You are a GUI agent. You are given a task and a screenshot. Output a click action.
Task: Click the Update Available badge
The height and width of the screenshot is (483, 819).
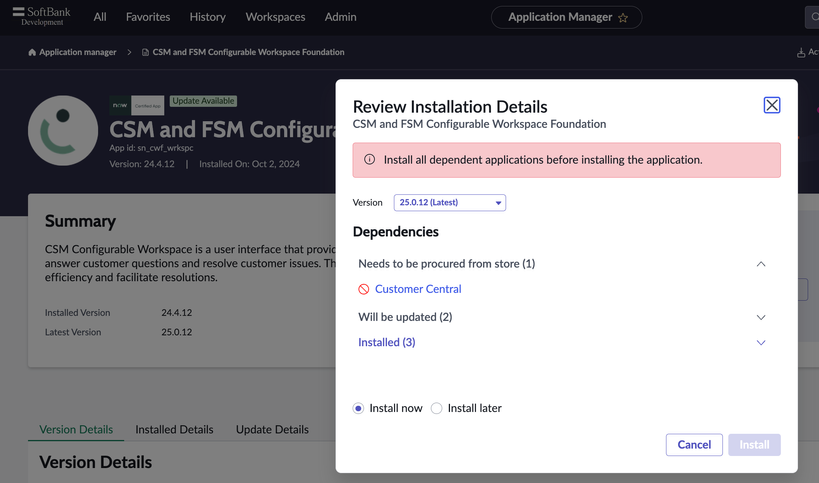pyautogui.click(x=203, y=101)
